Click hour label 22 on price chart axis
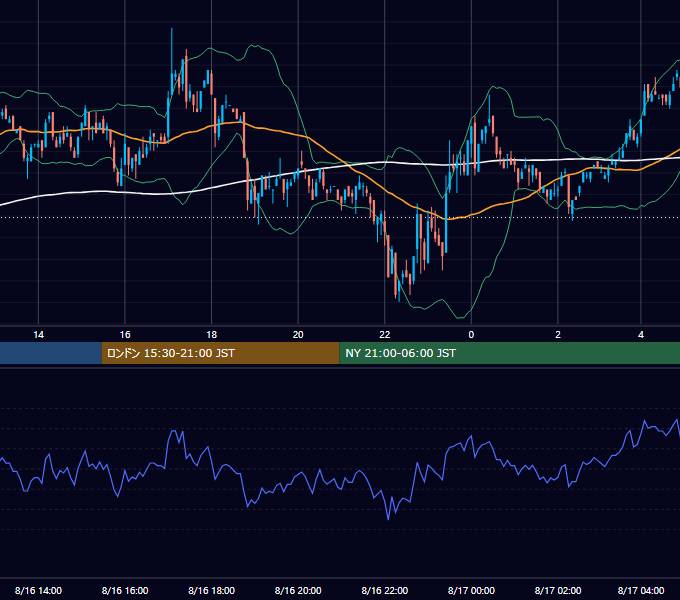This screenshot has height=600, width=680. [x=385, y=335]
